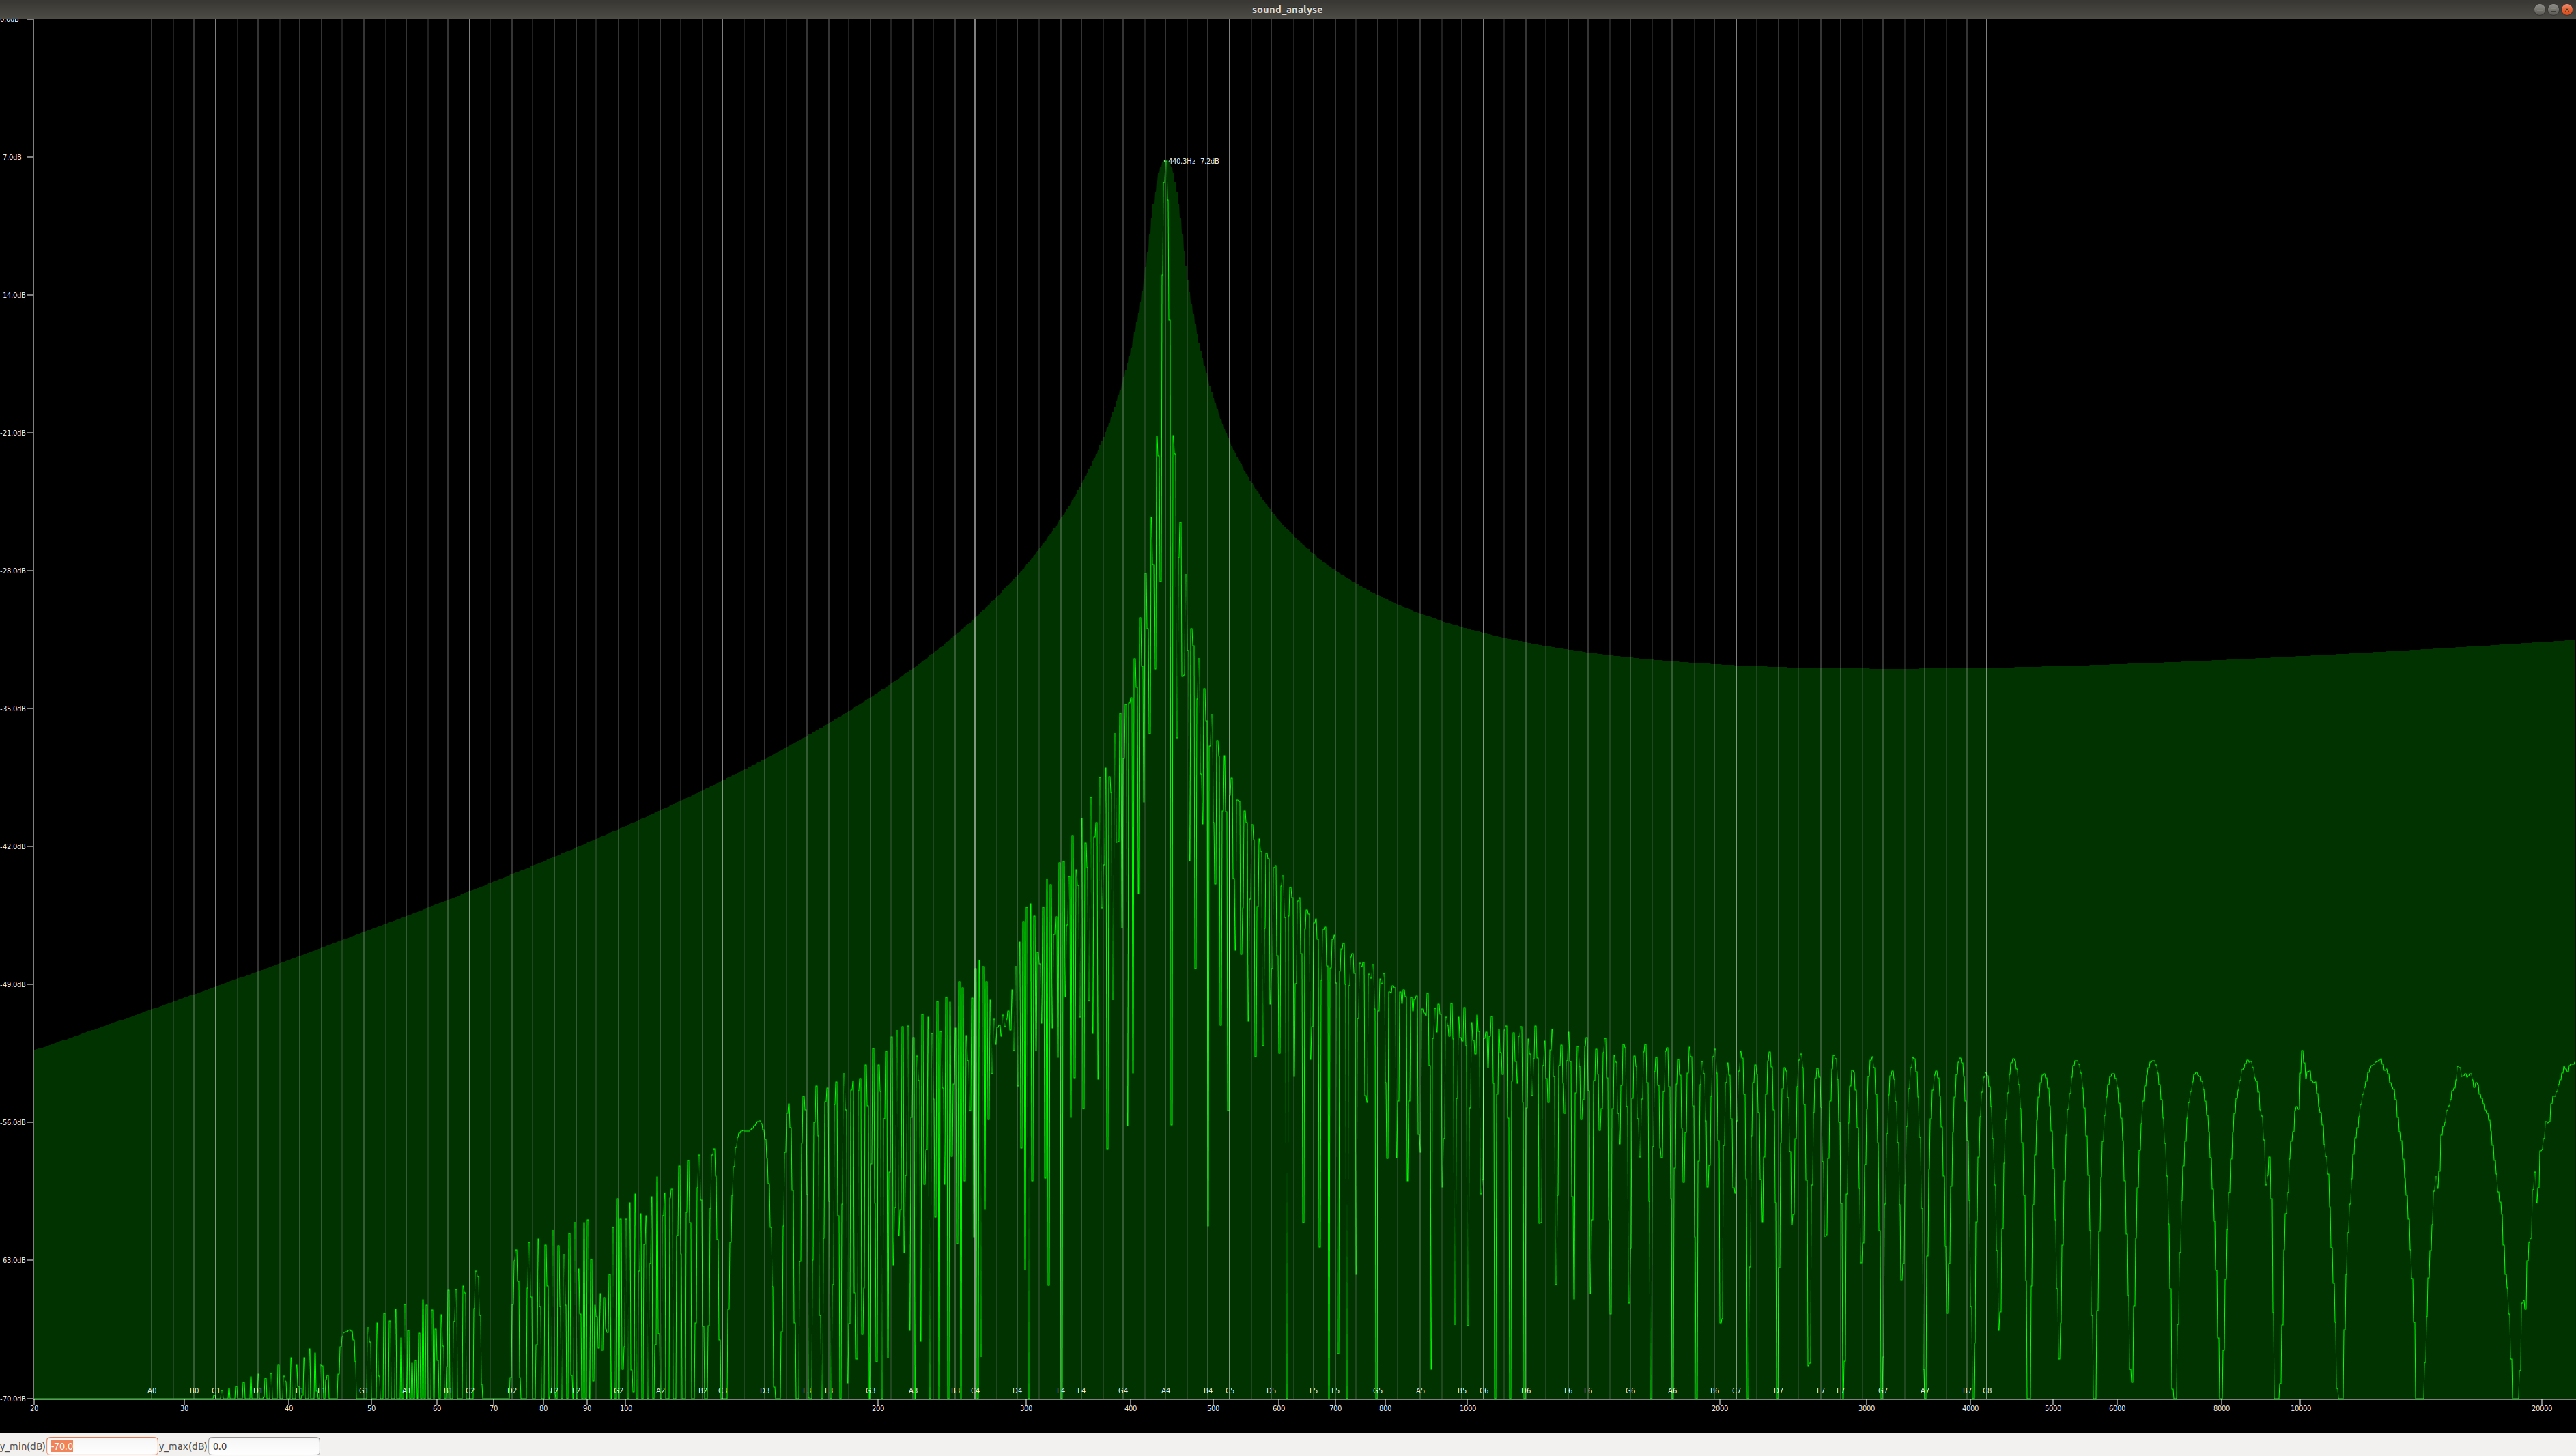The height and width of the screenshot is (1456, 2576).
Task: Click the G7 note marker label
Action: pos(1883,1391)
